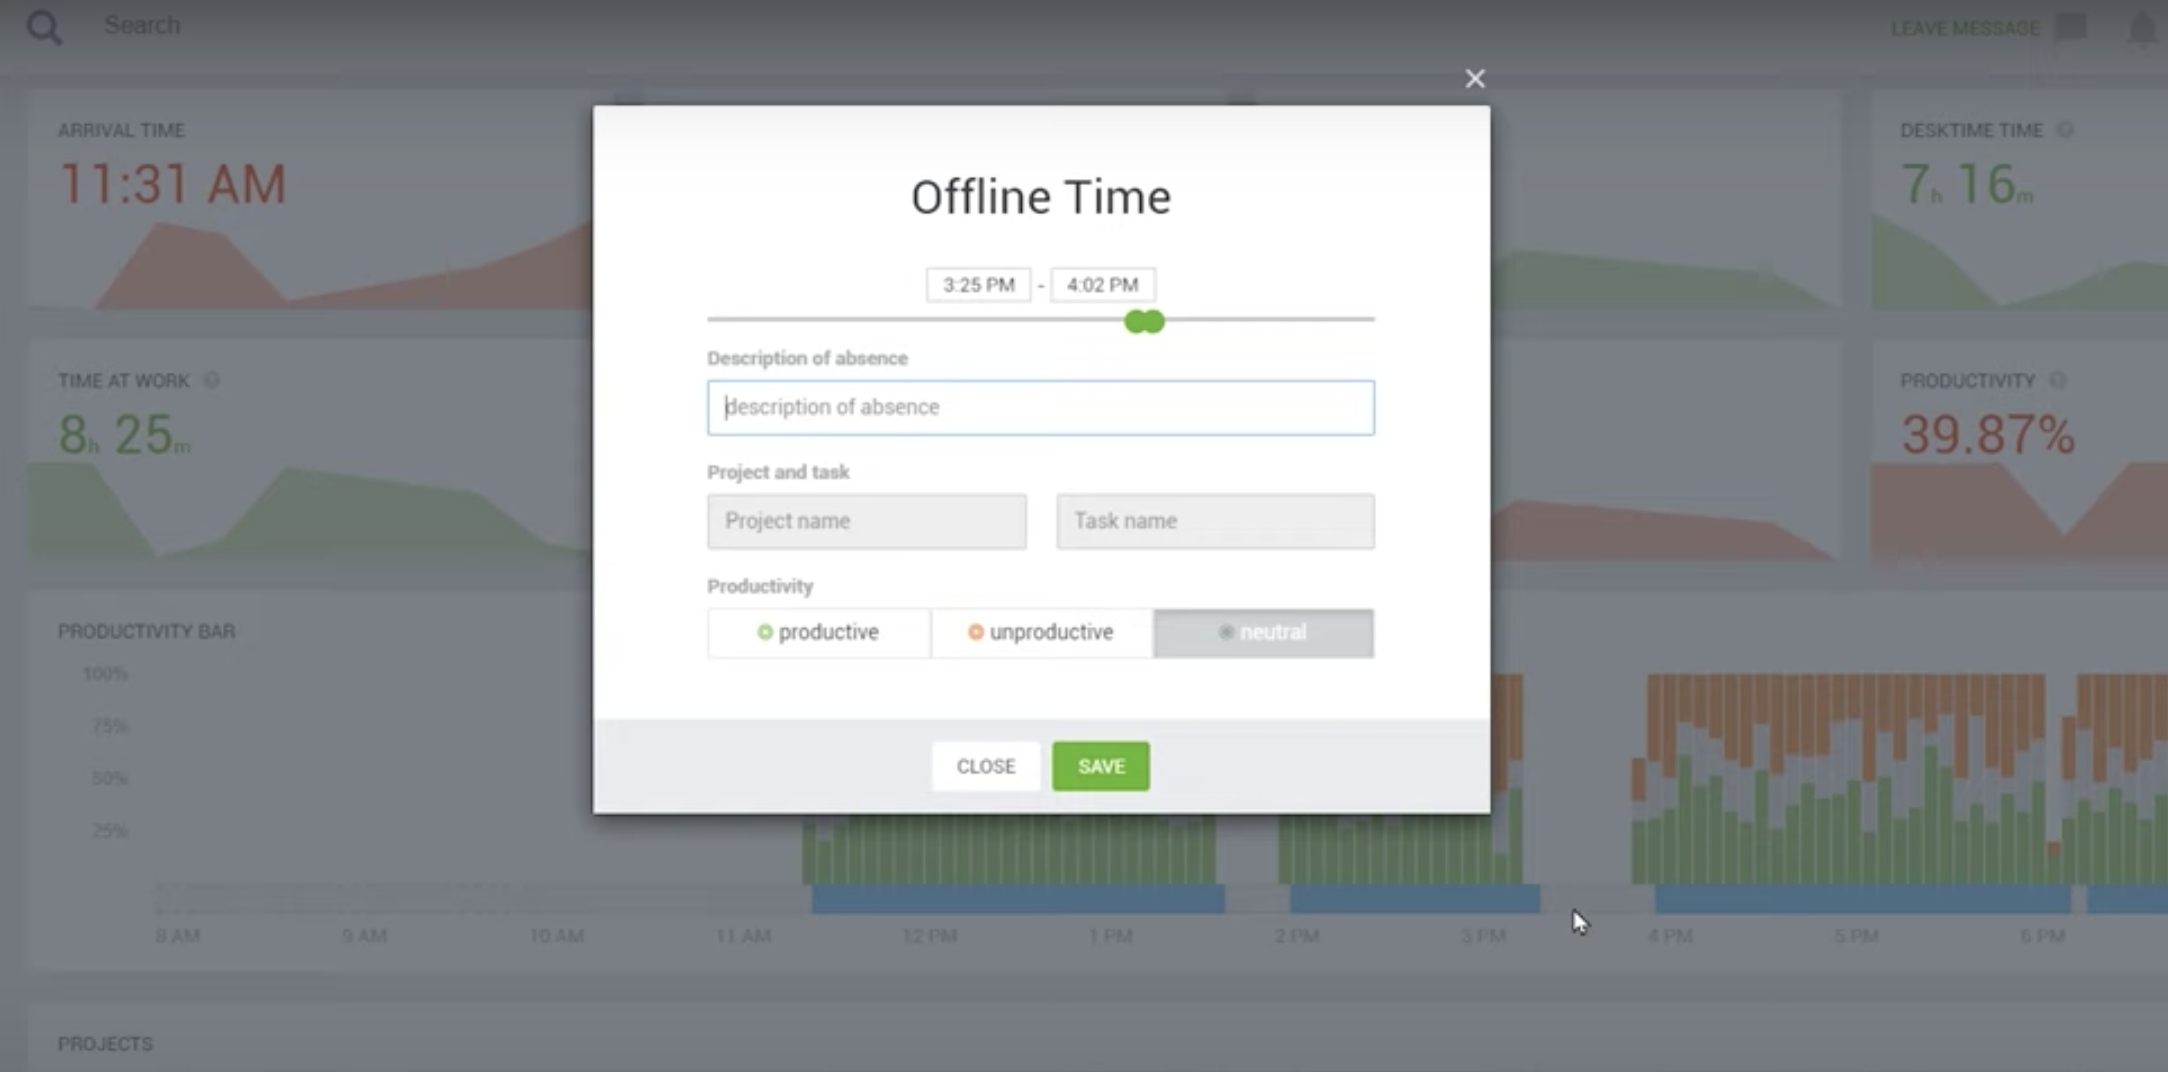Click the PROJECTS section heading
This screenshot has width=2168, height=1072.
pyautogui.click(x=105, y=1044)
